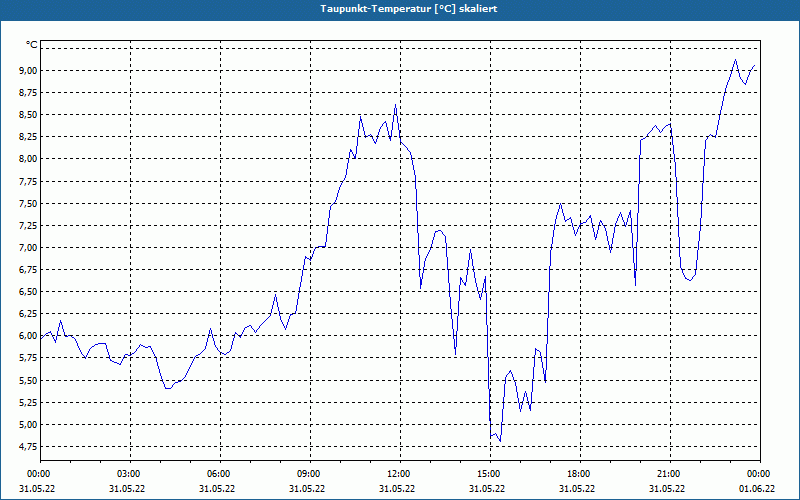The image size is (800, 500).
Task: Click the 5,25 temperature label
Action: [x=29, y=403]
